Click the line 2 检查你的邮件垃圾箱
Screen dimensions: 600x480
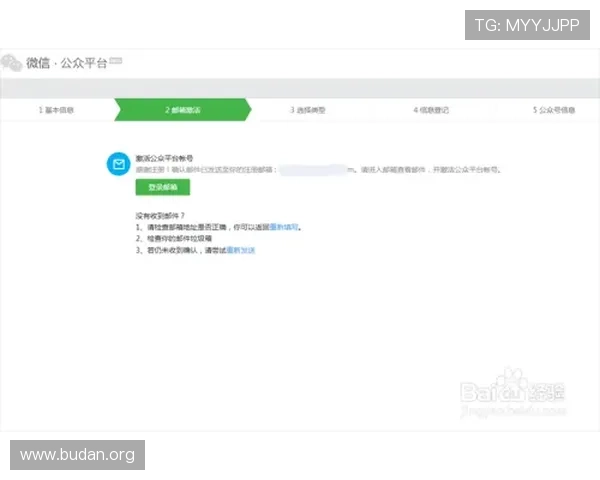coord(174,238)
